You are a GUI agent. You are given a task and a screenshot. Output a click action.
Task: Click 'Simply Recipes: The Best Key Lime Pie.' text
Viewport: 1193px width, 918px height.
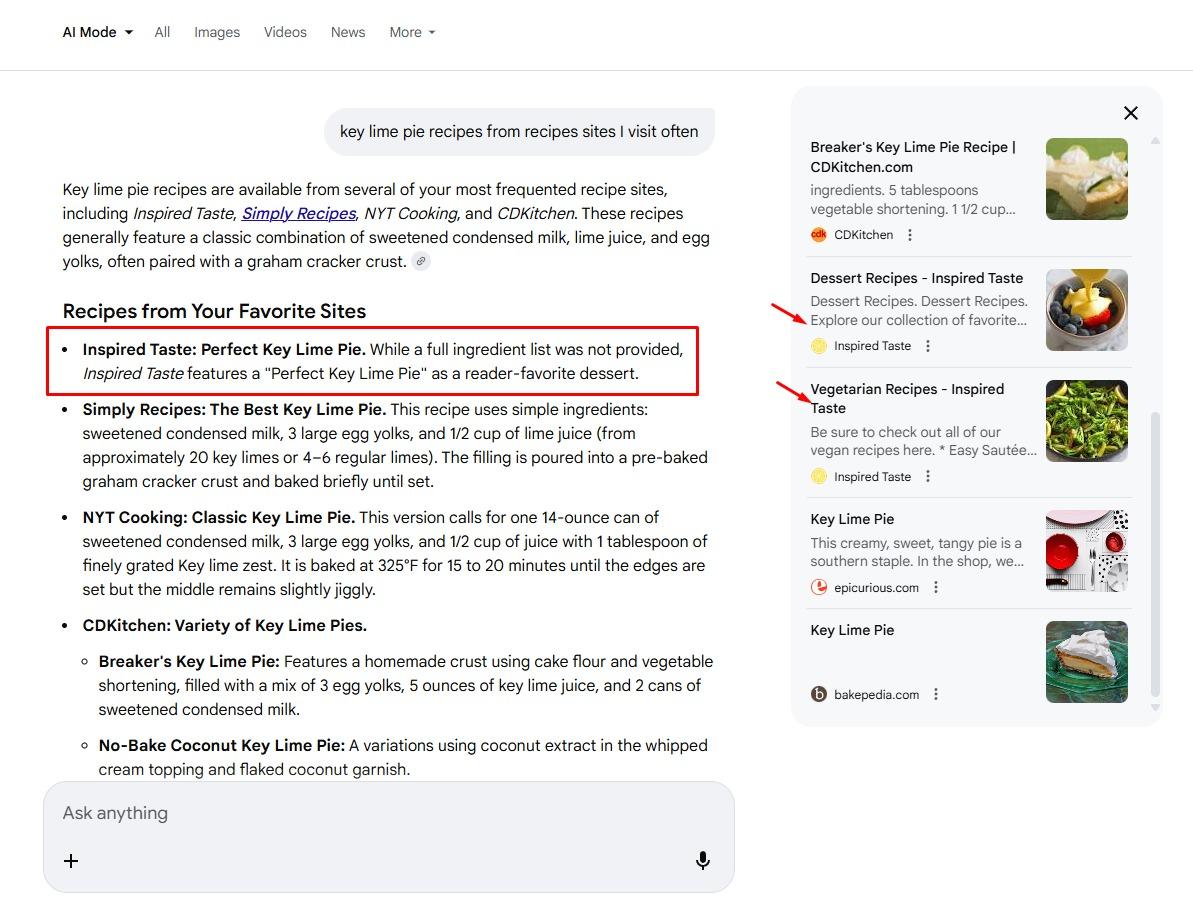[x=234, y=410]
